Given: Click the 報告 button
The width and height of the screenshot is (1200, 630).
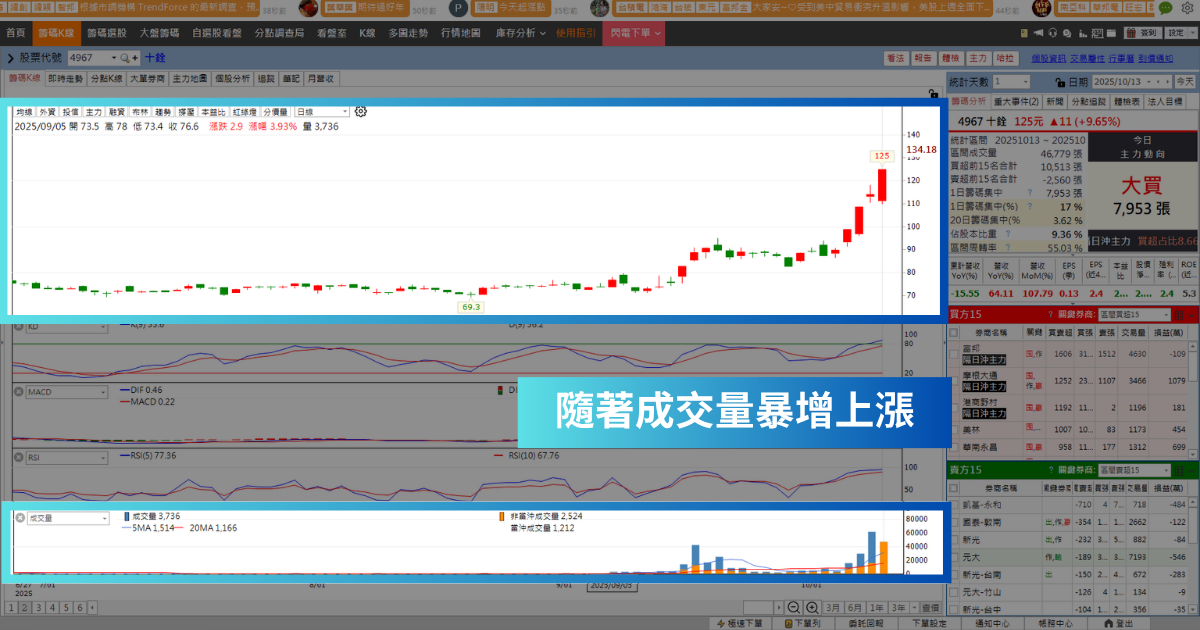Looking at the screenshot, I should 924,59.
